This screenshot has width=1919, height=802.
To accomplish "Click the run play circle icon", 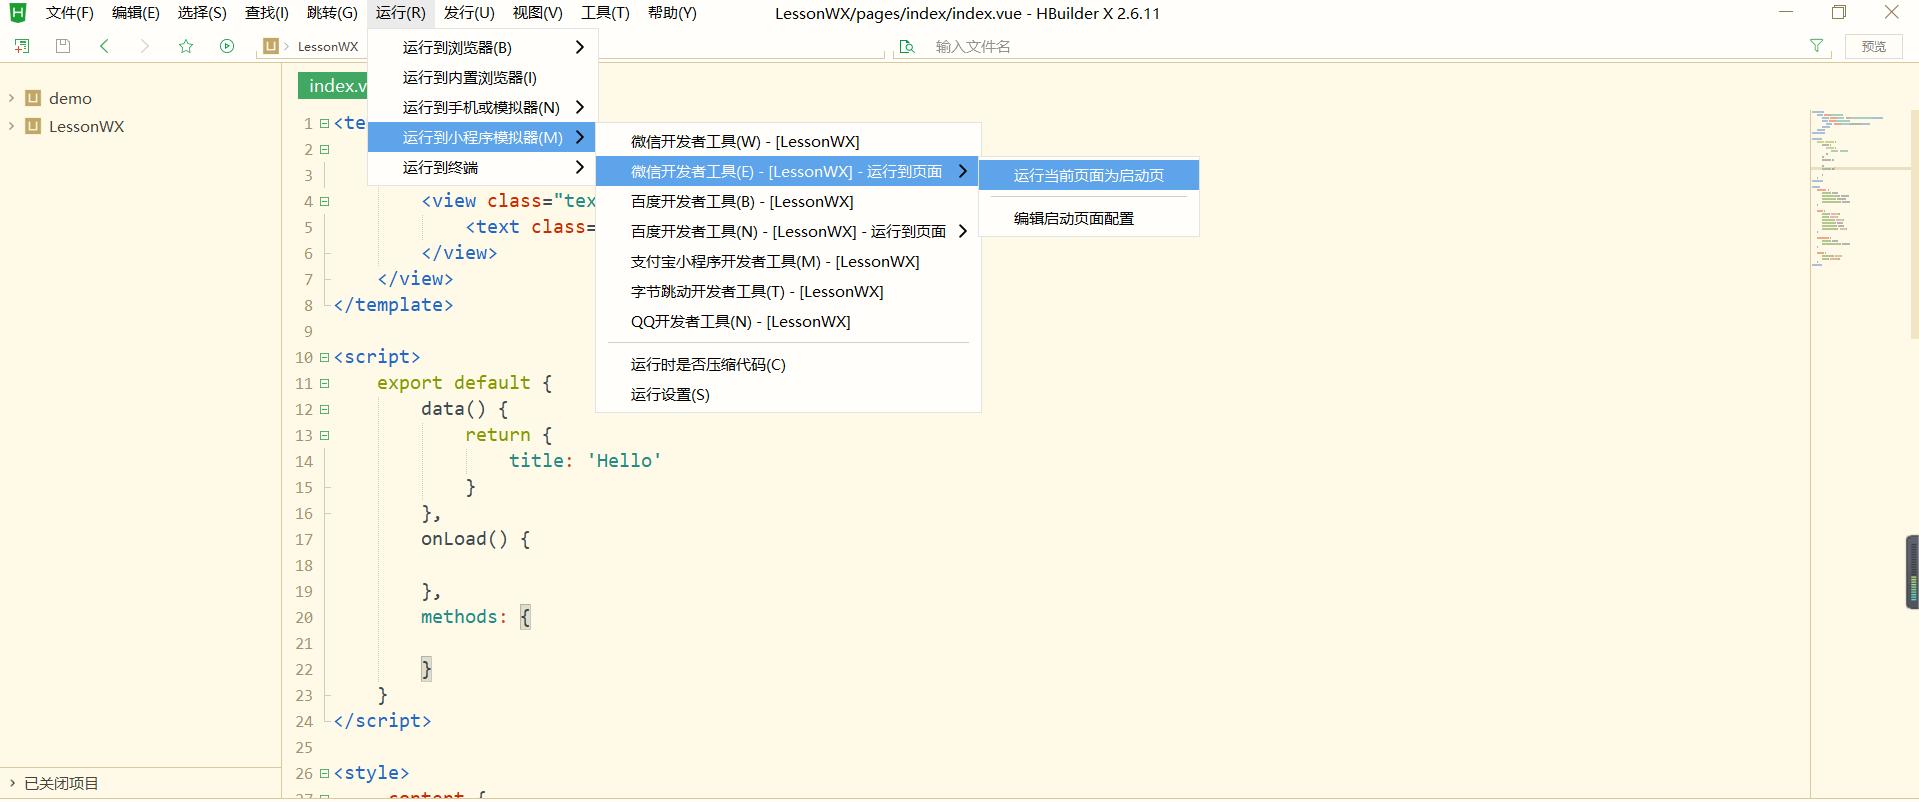I will coord(227,46).
